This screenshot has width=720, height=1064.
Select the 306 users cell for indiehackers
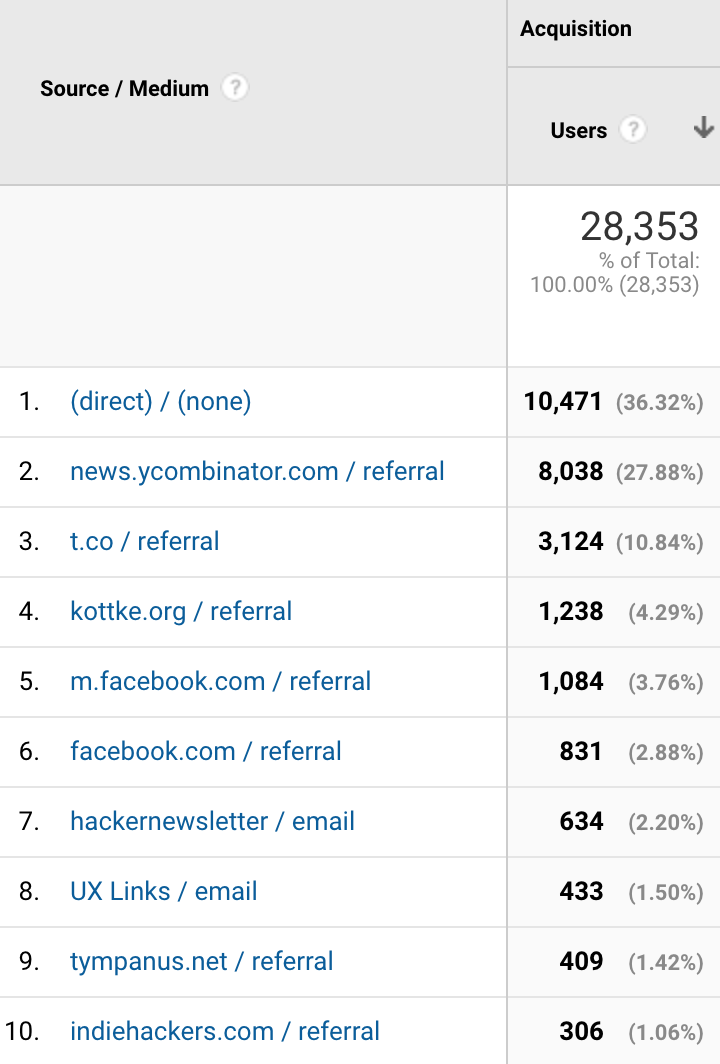coord(581,1031)
